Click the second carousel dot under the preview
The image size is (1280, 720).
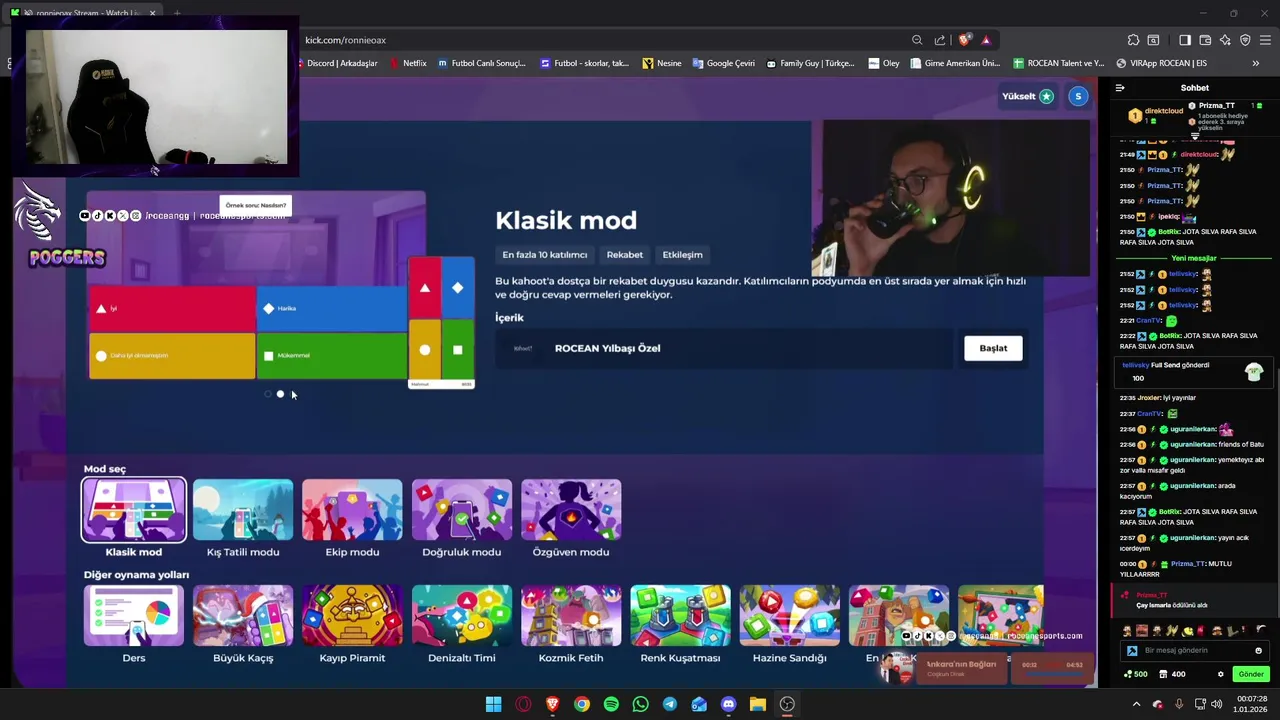click(280, 394)
